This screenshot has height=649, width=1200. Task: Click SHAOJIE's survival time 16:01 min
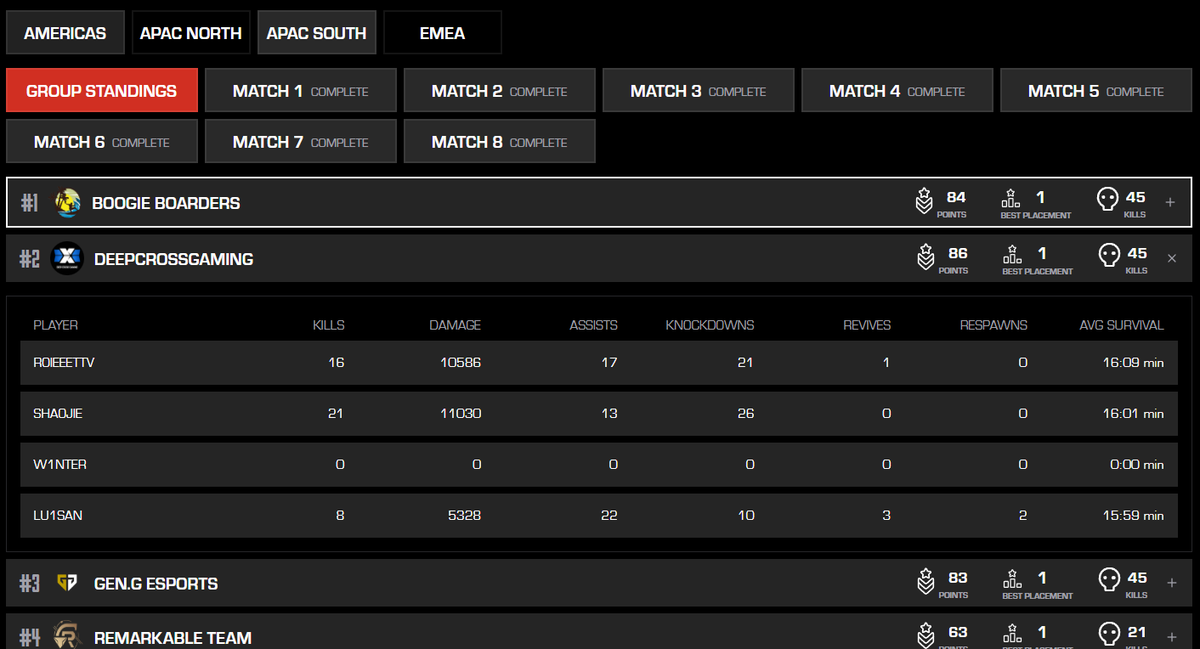tap(1133, 413)
